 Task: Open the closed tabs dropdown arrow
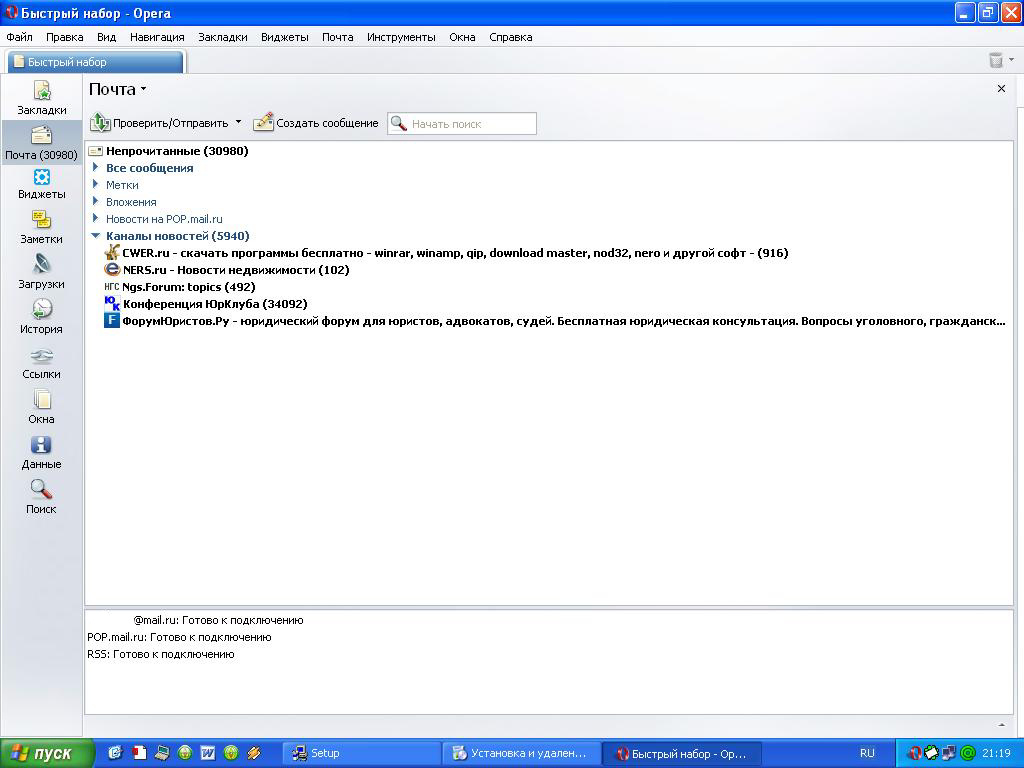click(1012, 59)
